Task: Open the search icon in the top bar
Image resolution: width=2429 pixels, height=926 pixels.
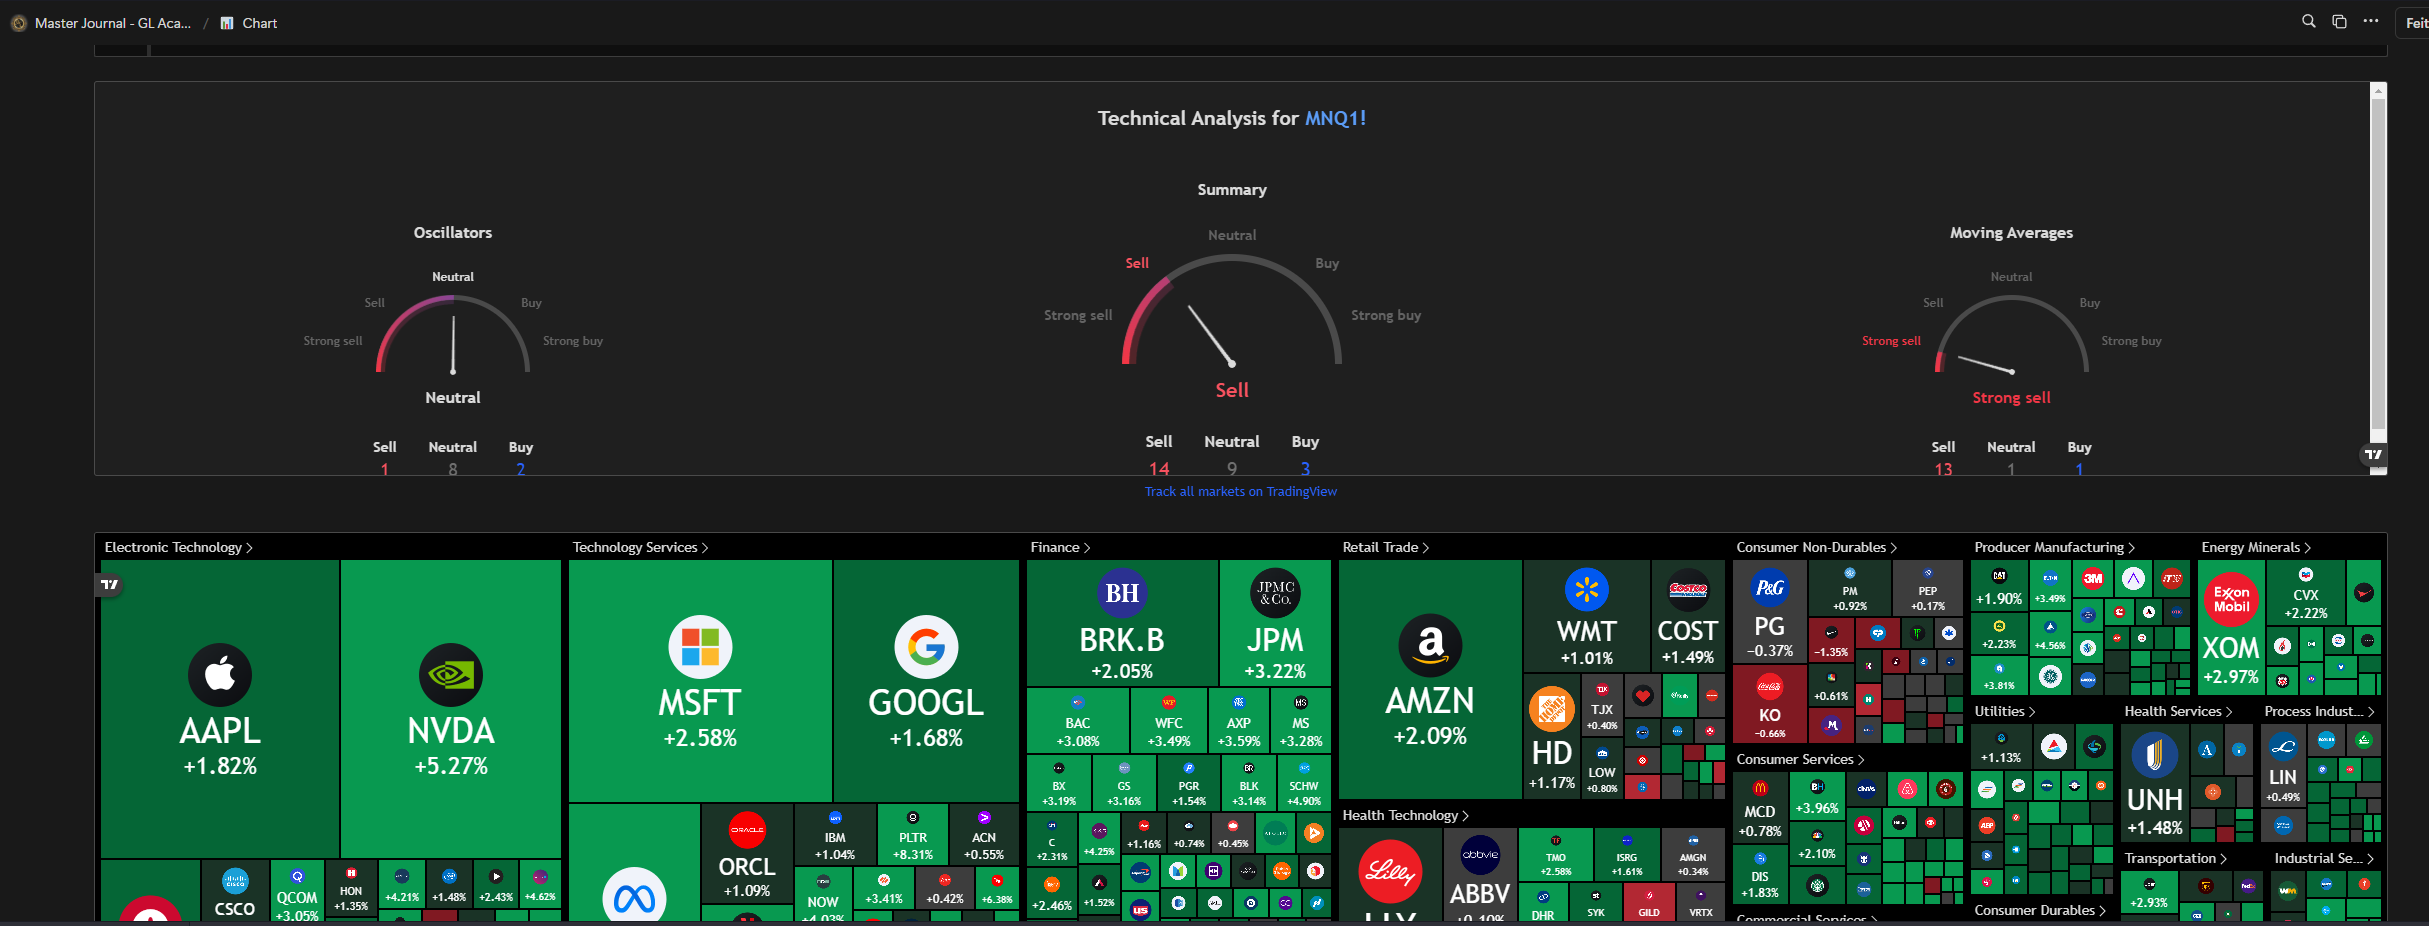Action: click(x=2309, y=21)
